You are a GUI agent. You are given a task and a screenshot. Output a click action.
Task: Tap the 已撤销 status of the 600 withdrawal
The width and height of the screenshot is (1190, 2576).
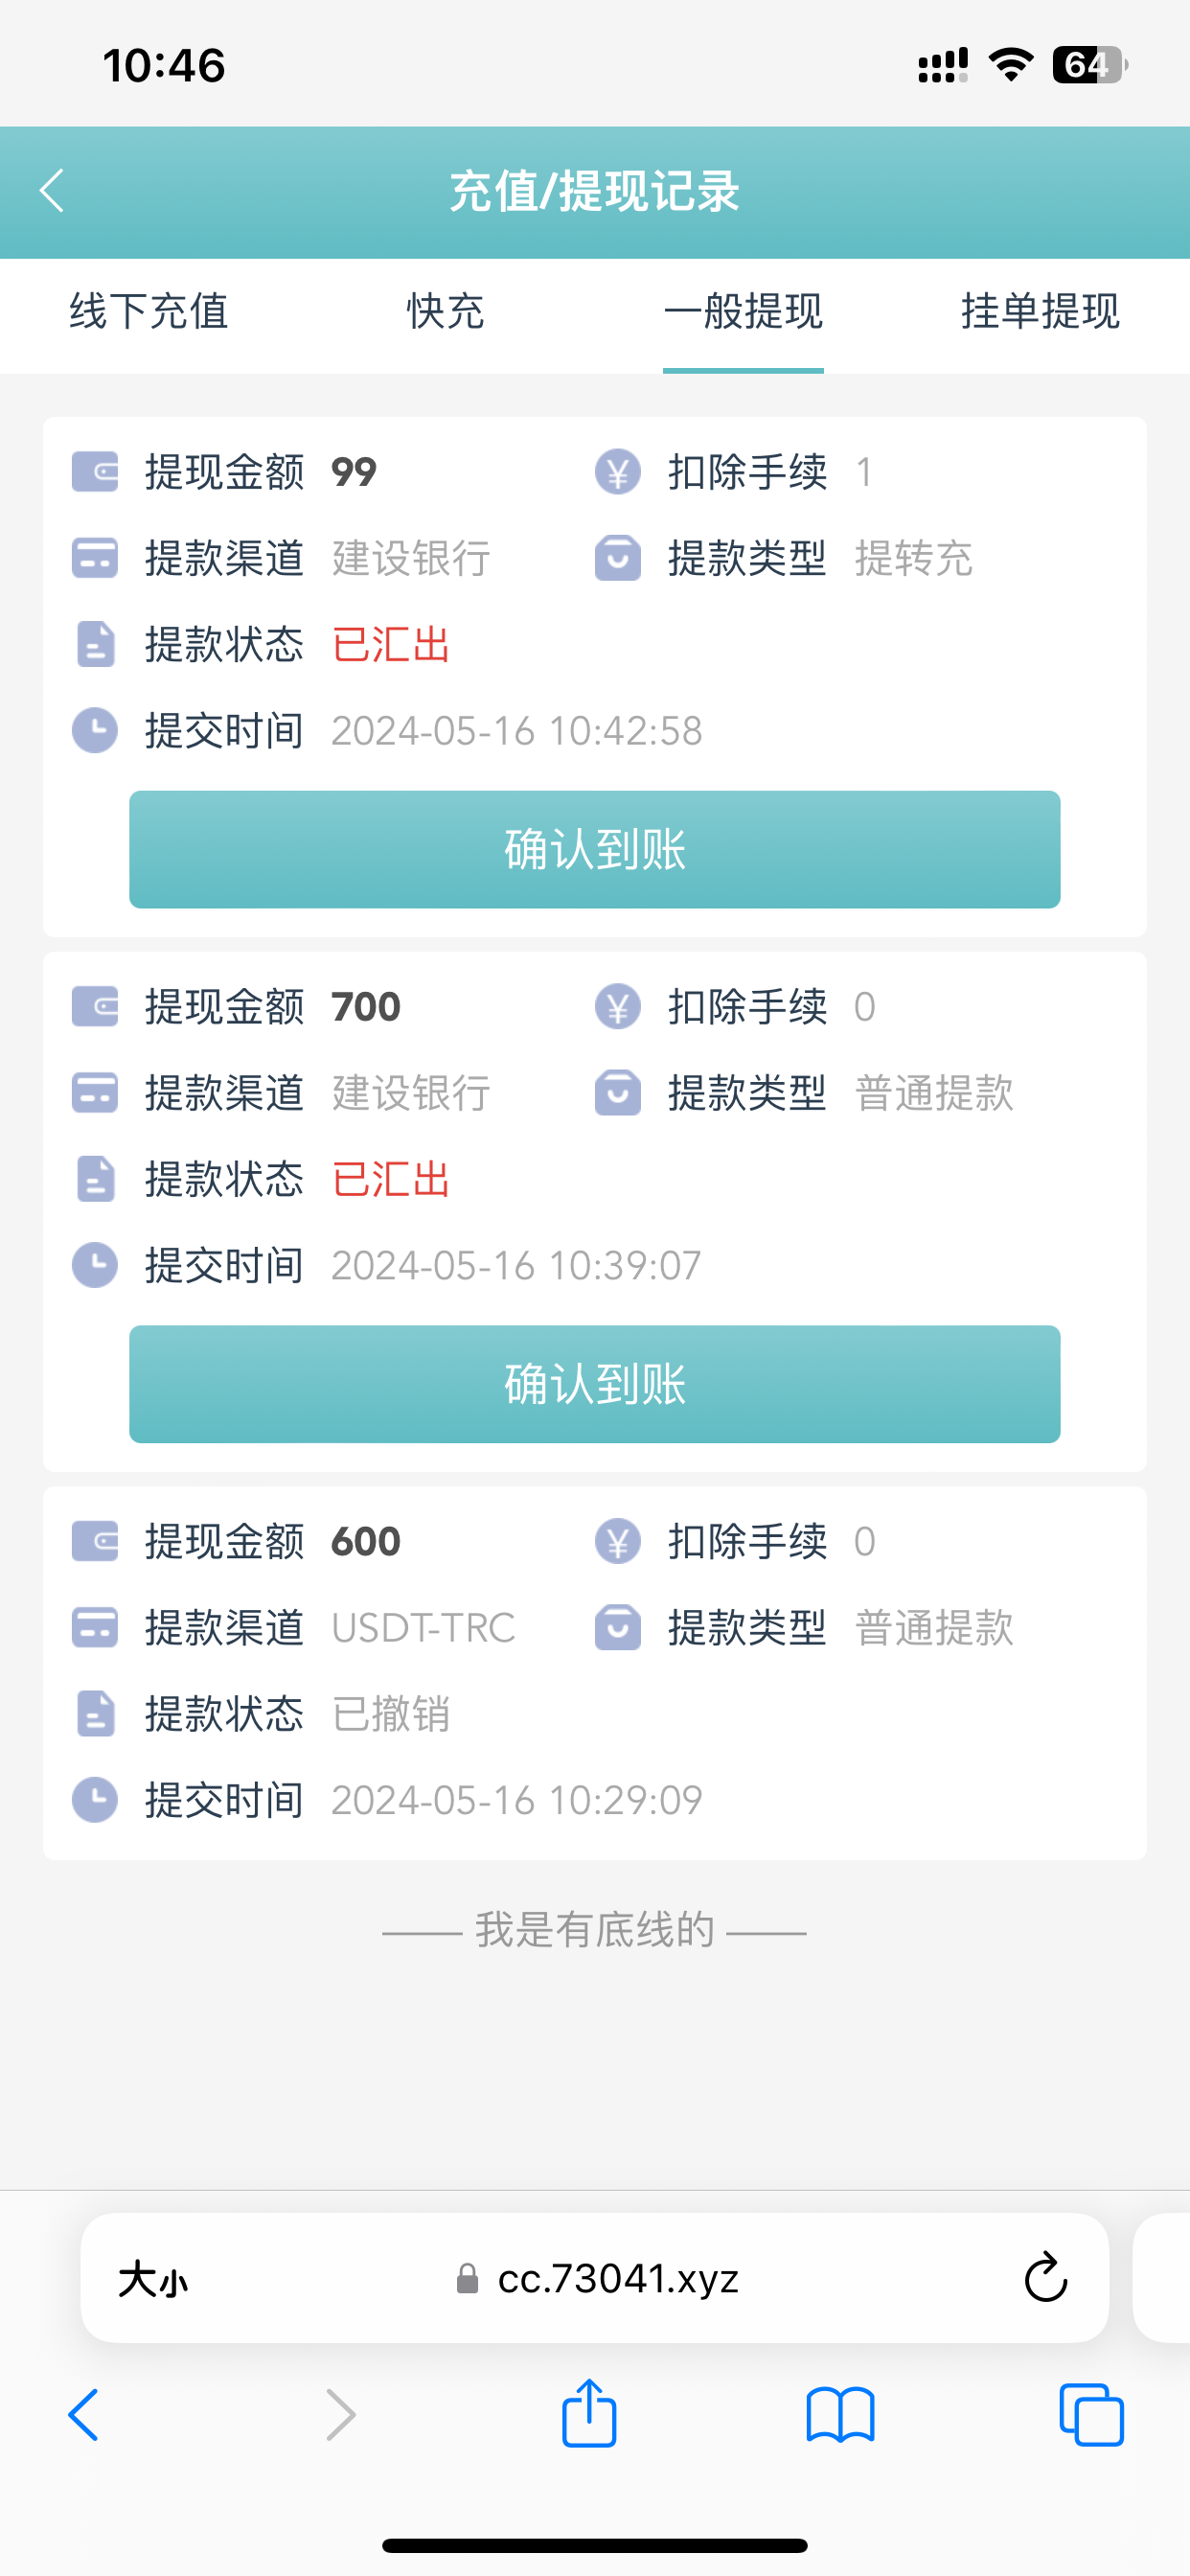pyautogui.click(x=390, y=1714)
